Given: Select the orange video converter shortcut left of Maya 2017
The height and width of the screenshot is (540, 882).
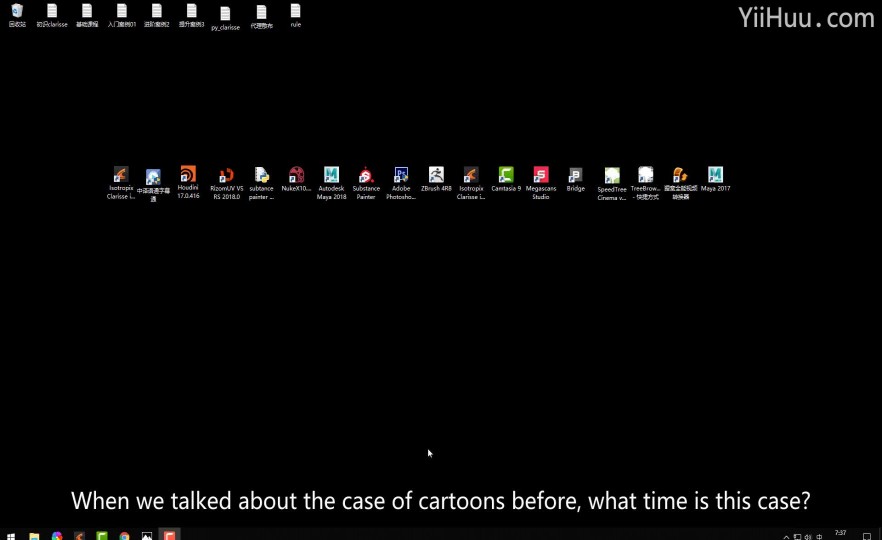Looking at the screenshot, I should [680, 183].
